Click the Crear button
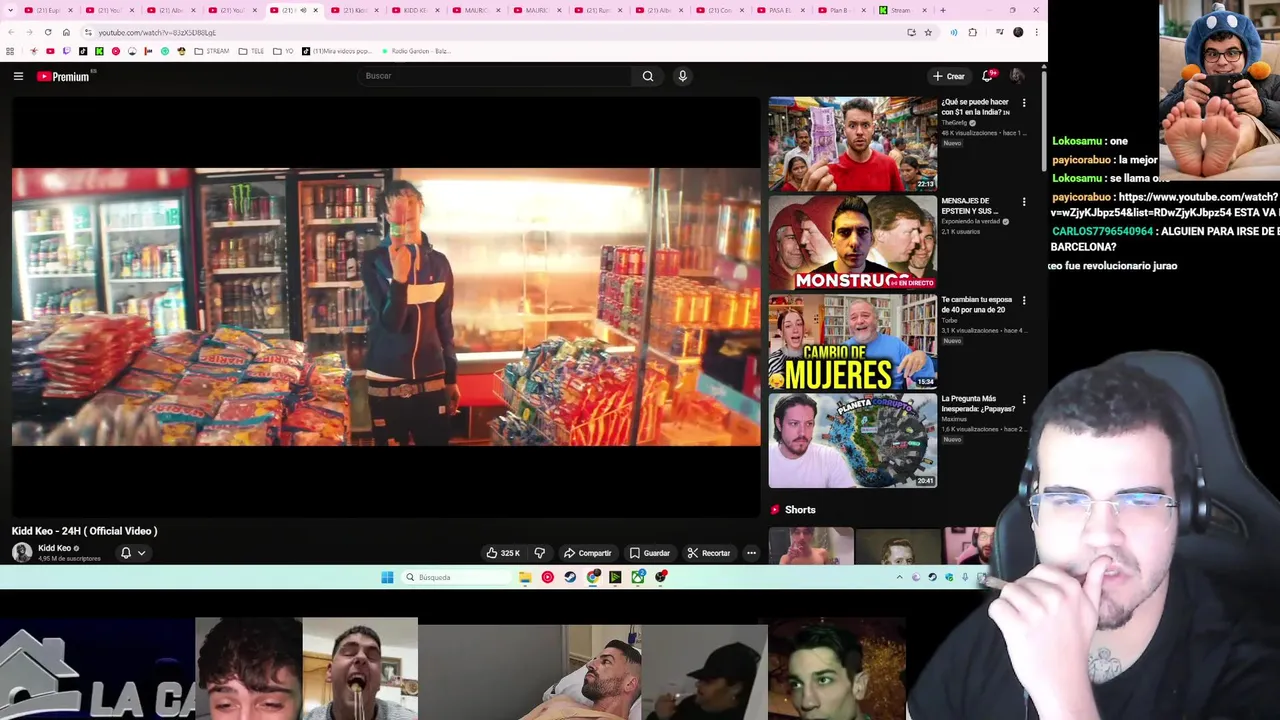 point(949,76)
